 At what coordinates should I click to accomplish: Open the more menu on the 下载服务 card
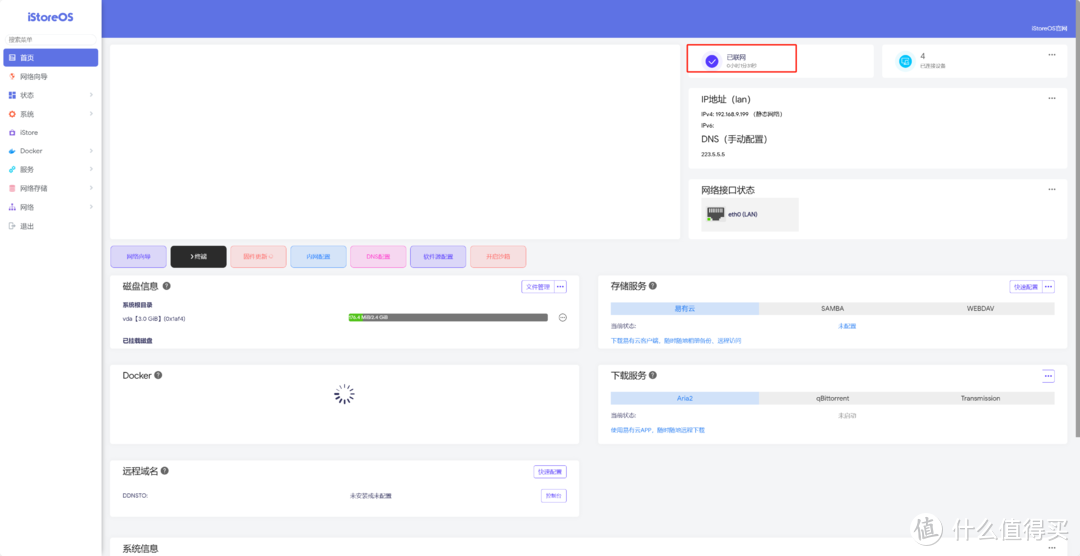[1048, 376]
